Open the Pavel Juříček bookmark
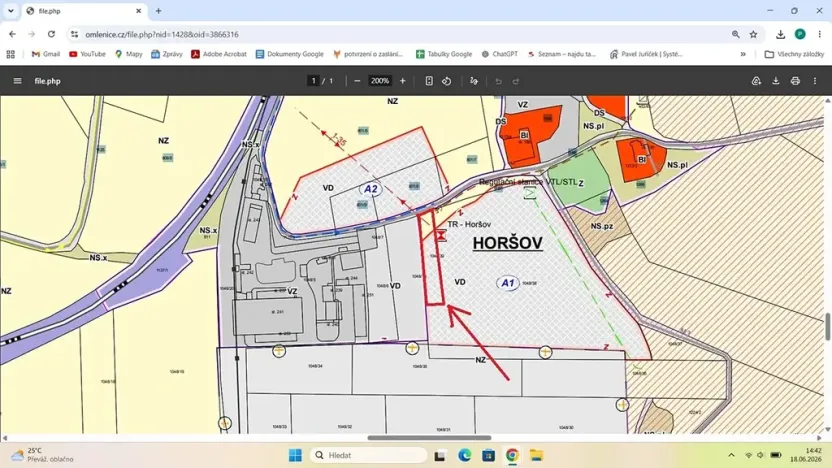832x468 pixels. 646,54
